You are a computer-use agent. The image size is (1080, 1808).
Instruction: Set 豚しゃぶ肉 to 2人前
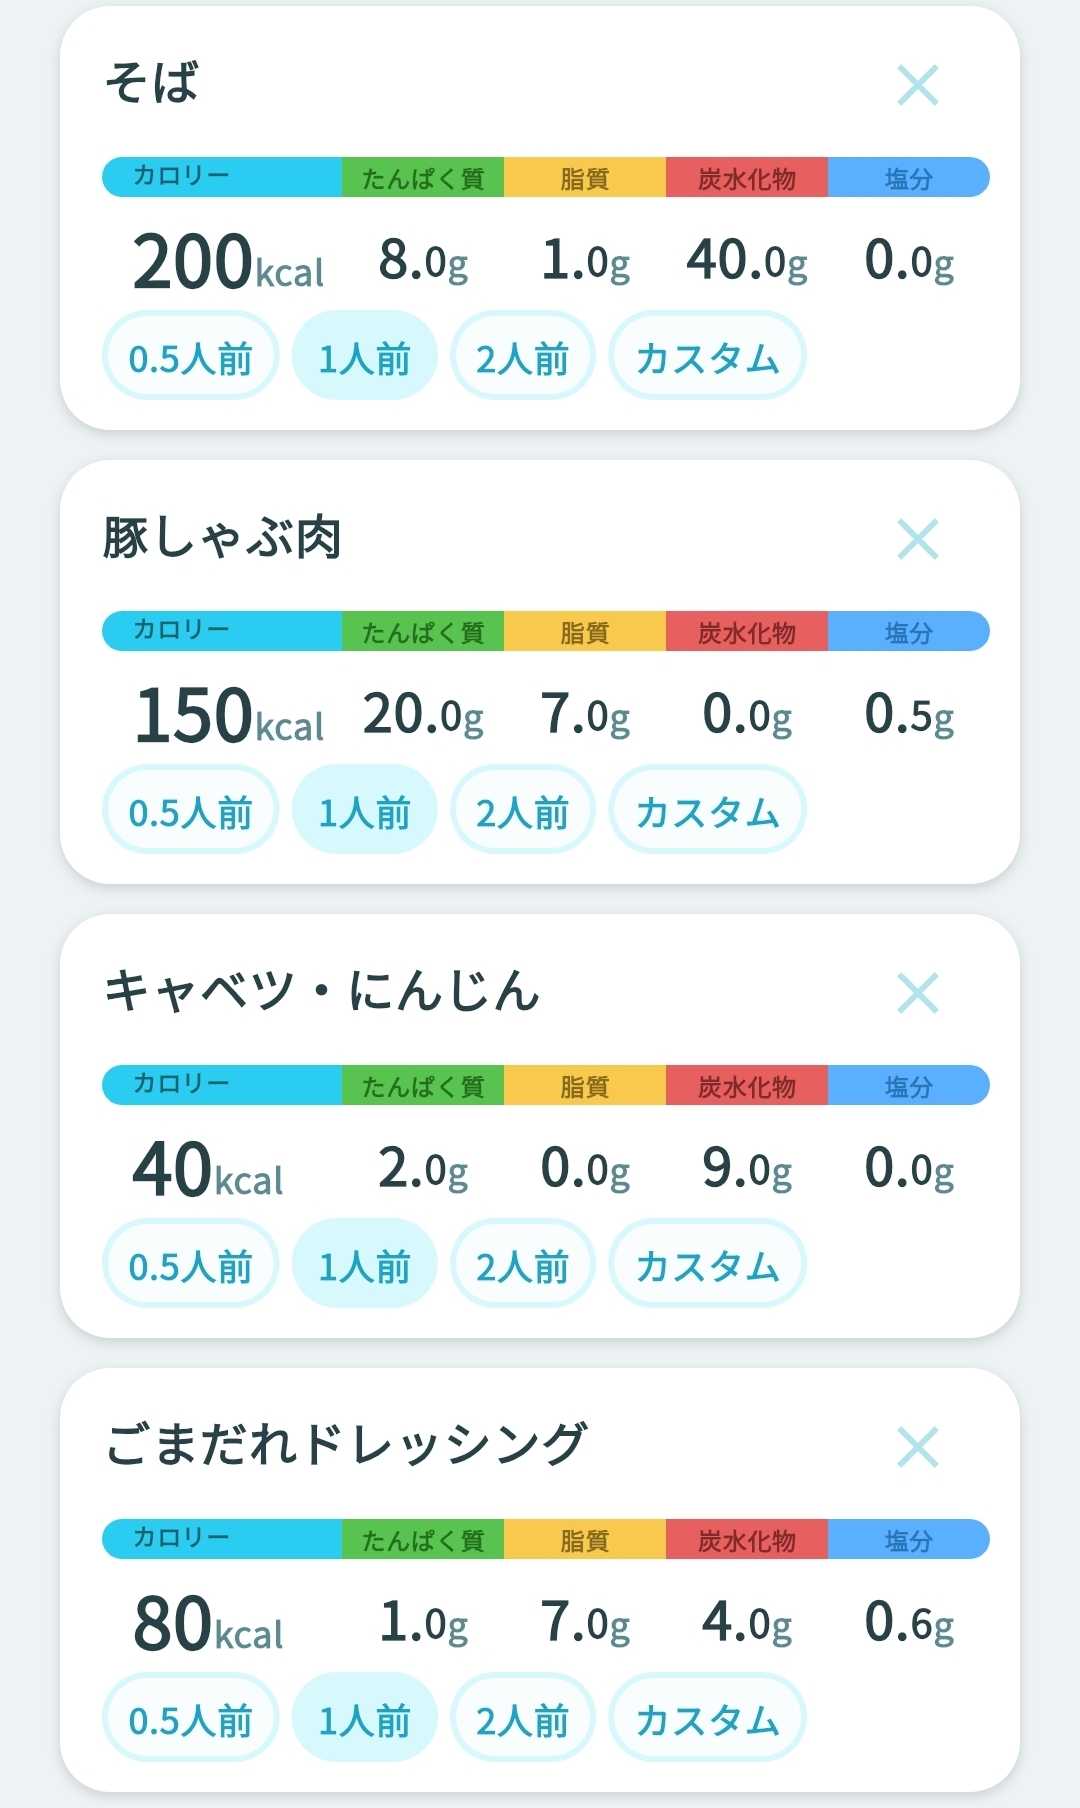coord(522,810)
